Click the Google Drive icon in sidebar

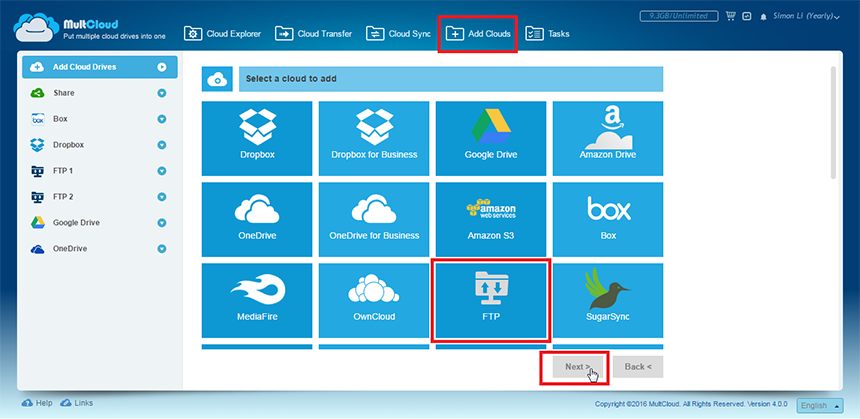point(37,223)
